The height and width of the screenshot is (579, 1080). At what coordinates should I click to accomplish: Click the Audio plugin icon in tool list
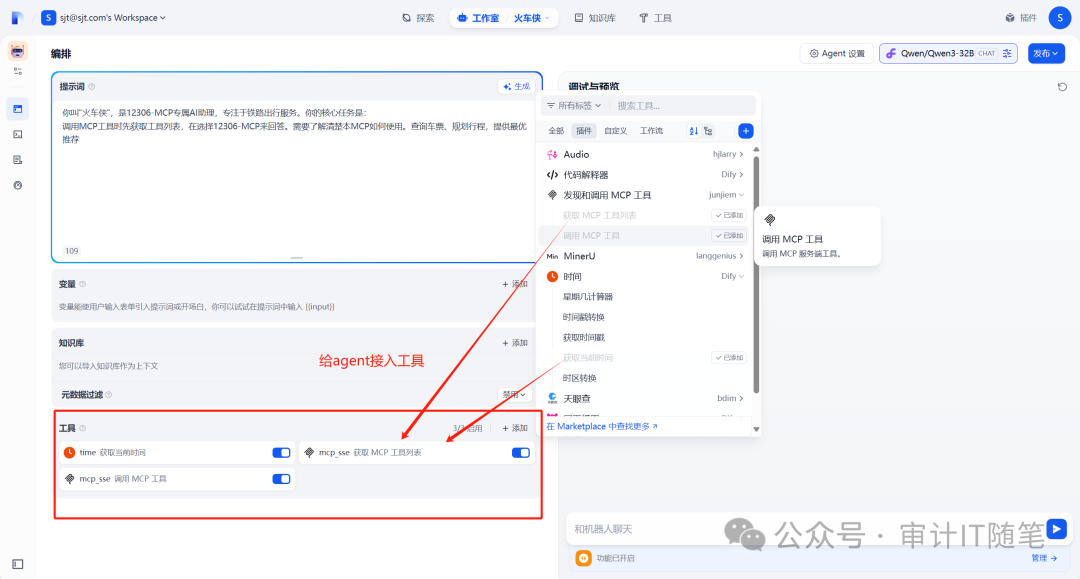(552, 154)
